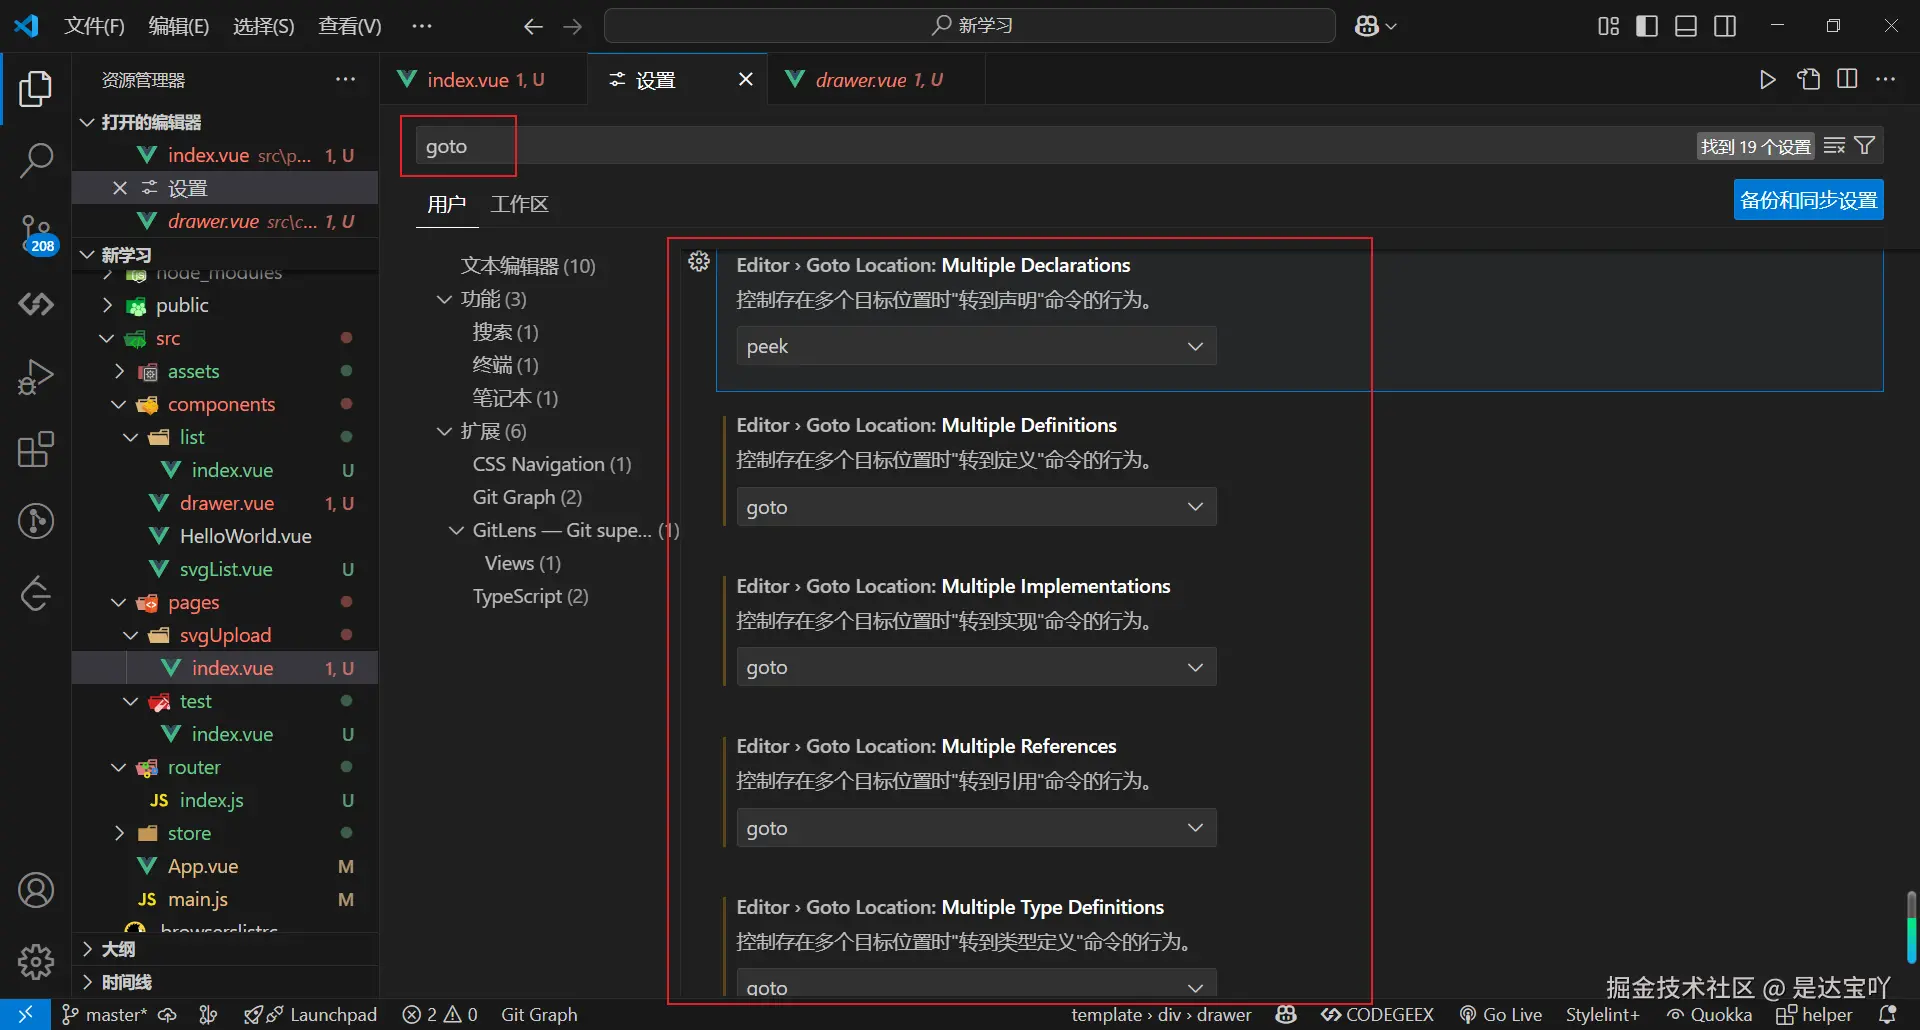The height and width of the screenshot is (1030, 1920).
Task: Open the 文件(F) menu
Action: 94,26
